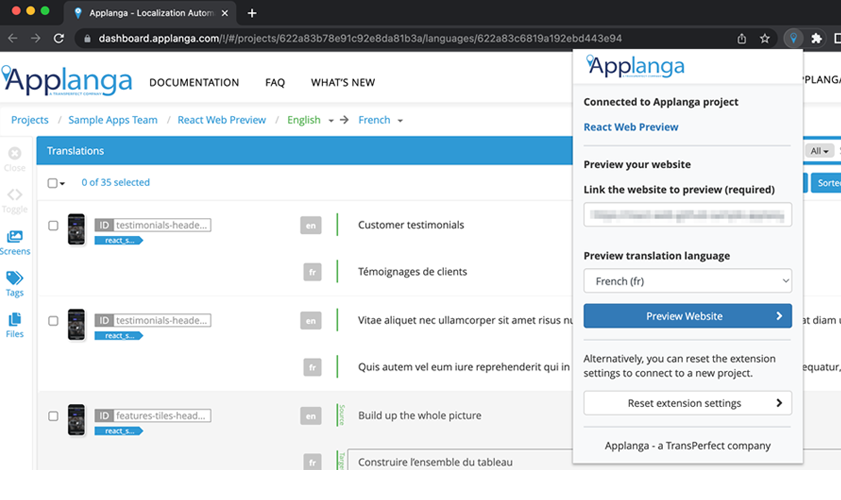
Task: Open the browser extensions puzzle icon
Action: (x=816, y=38)
